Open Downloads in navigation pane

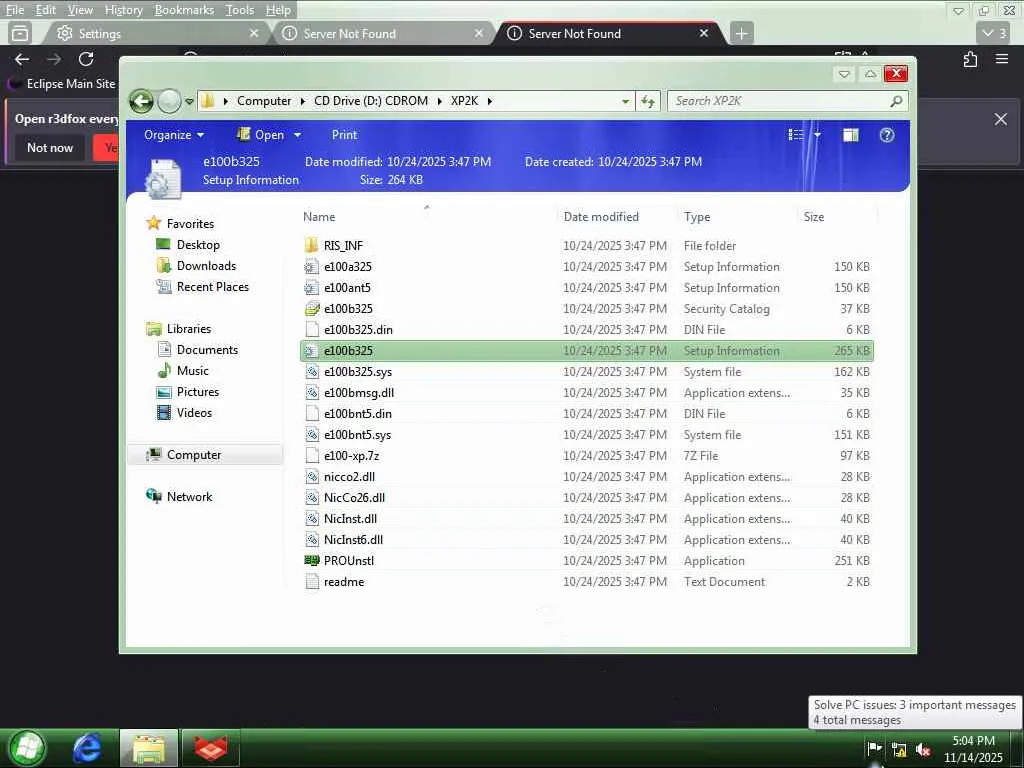[206, 266]
